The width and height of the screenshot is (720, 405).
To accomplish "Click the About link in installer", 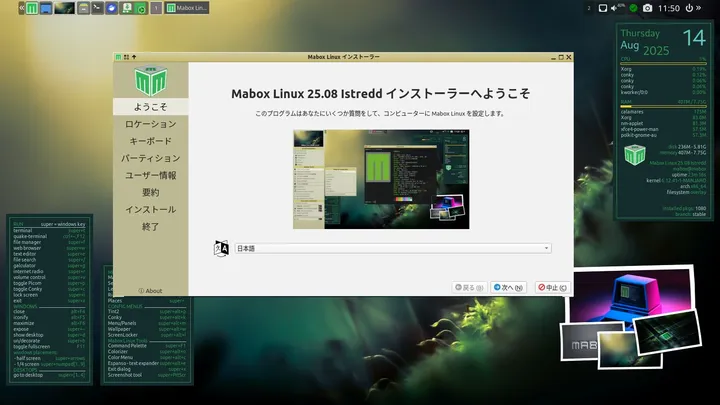I will (150, 291).
